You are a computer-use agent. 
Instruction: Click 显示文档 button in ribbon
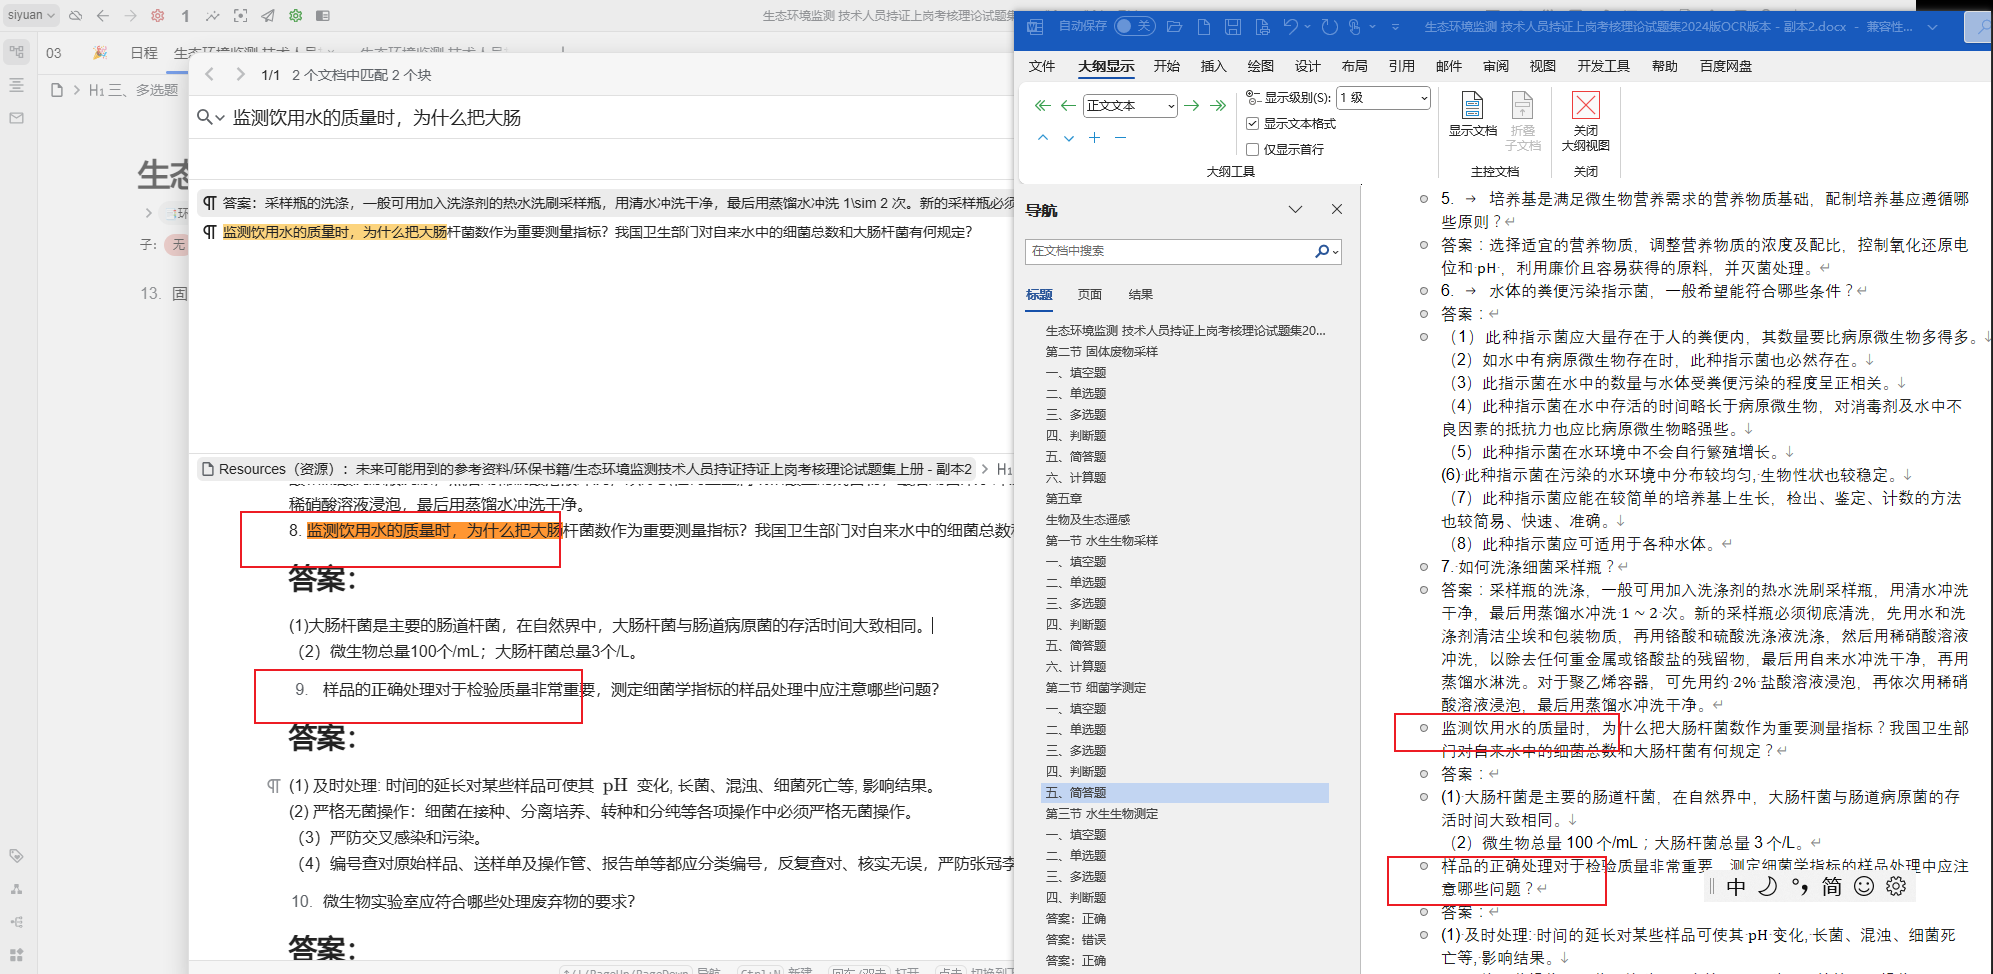pos(1472,114)
